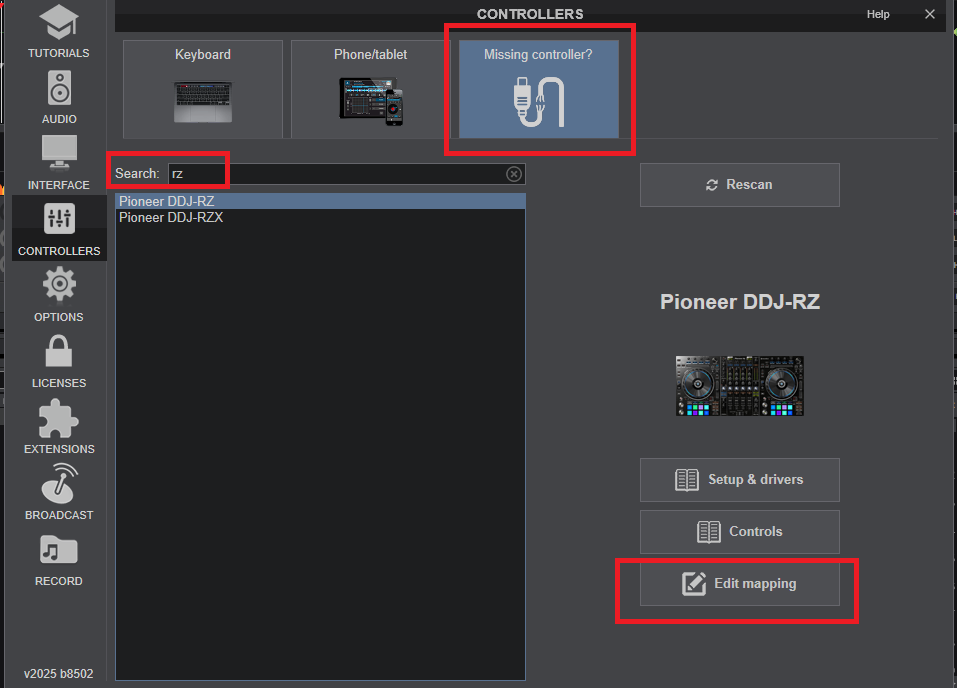The height and width of the screenshot is (688, 957).
Task: Open the Interface settings section
Action: 59,163
